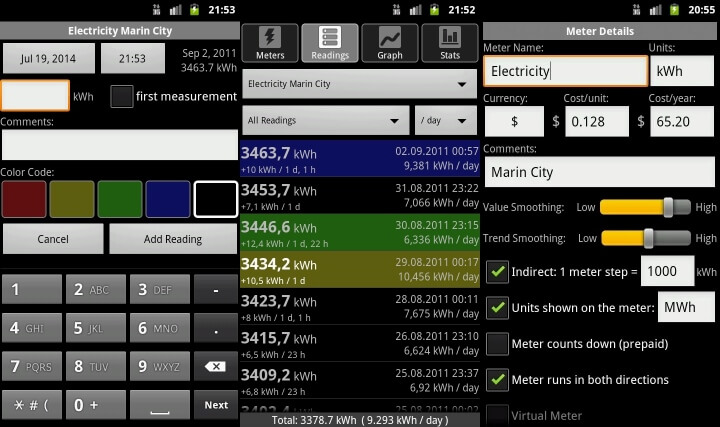Focus the reading Comments field
Image resolution: width=720 pixels, height=427 pixels.
point(119,145)
